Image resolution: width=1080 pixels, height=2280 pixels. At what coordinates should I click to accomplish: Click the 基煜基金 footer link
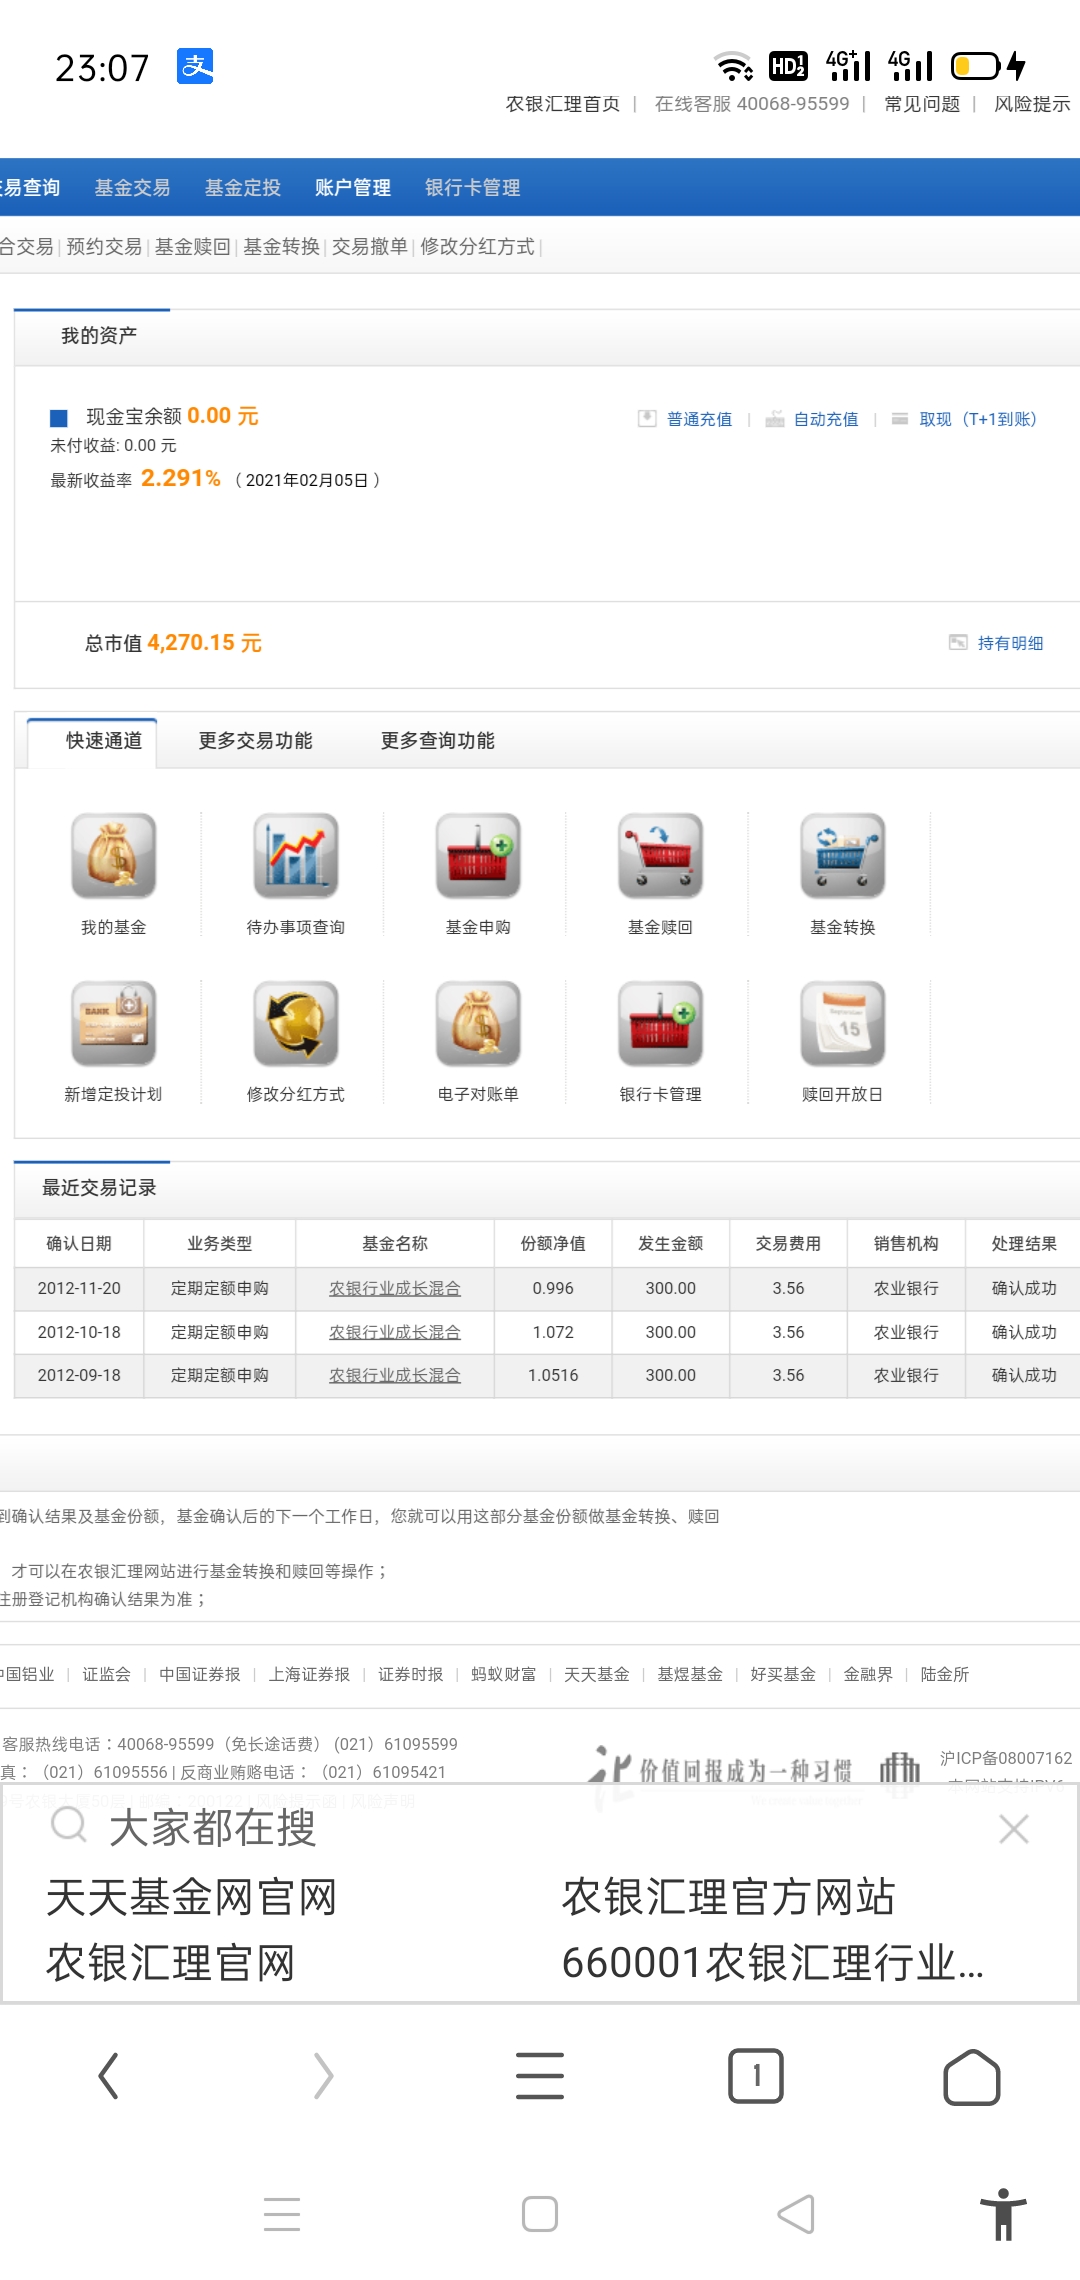coord(689,1674)
